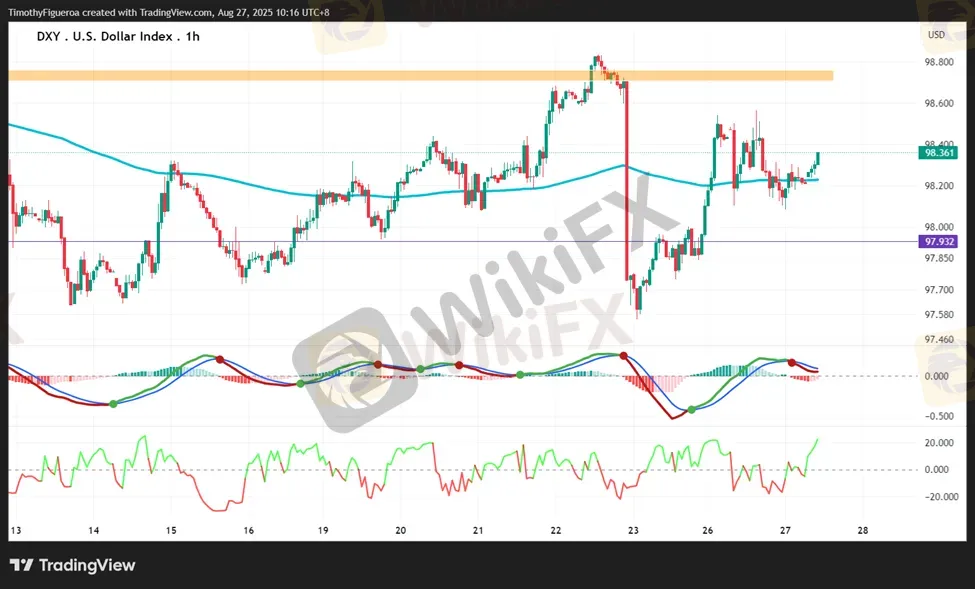Click the 97.580 price axis value
This screenshot has height=589, width=975.
tap(939, 315)
